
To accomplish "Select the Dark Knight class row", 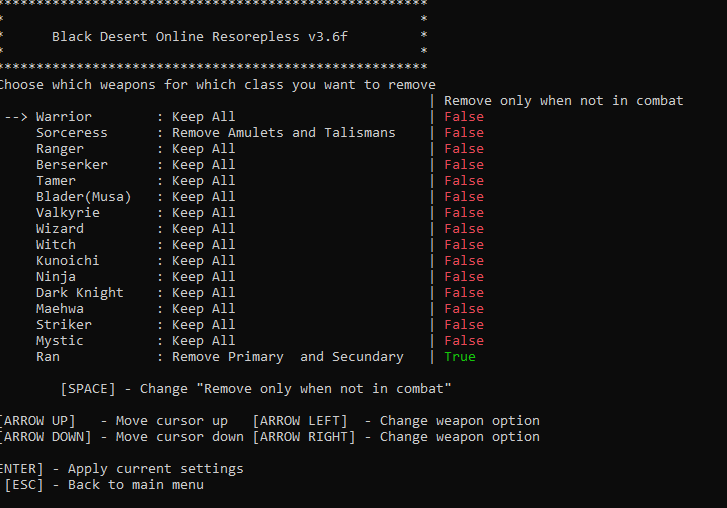I will click(x=80, y=293).
